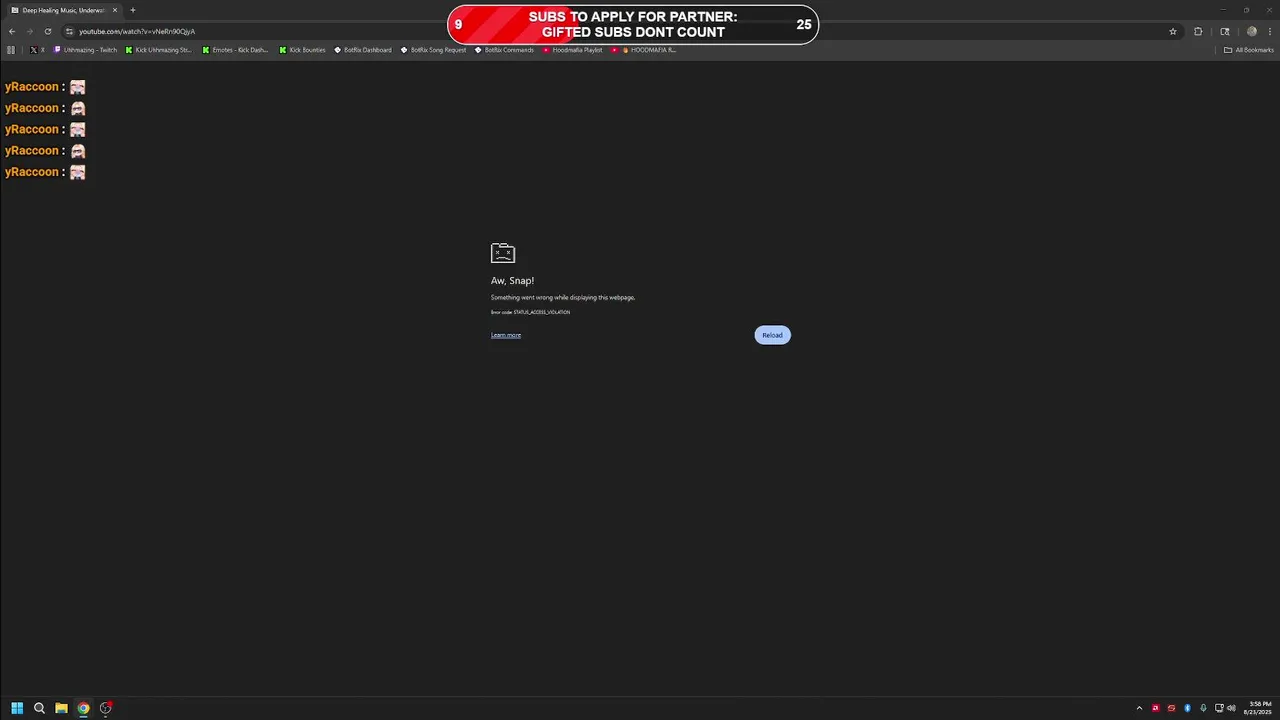The height and width of the screenshot is (720, 1280).
Task: Open the BotRix Song Request bookmark
Action: [x=434, y=50]
